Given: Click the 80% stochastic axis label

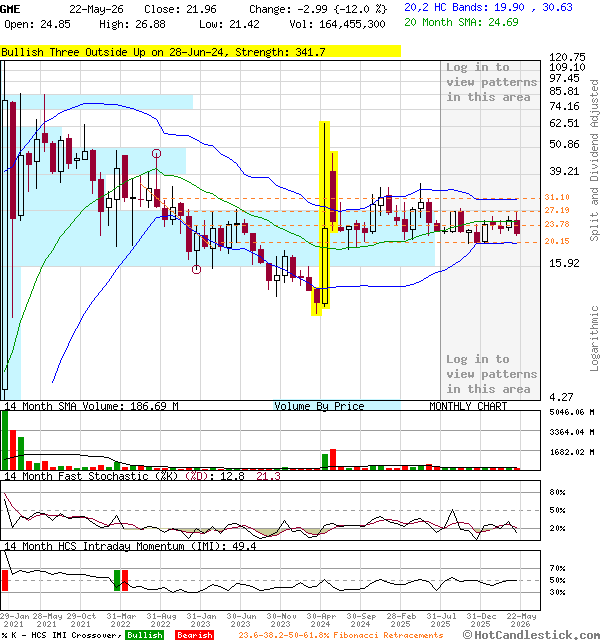Looking at the screenshot, I should pyautogui.click(x=557, y=492).
